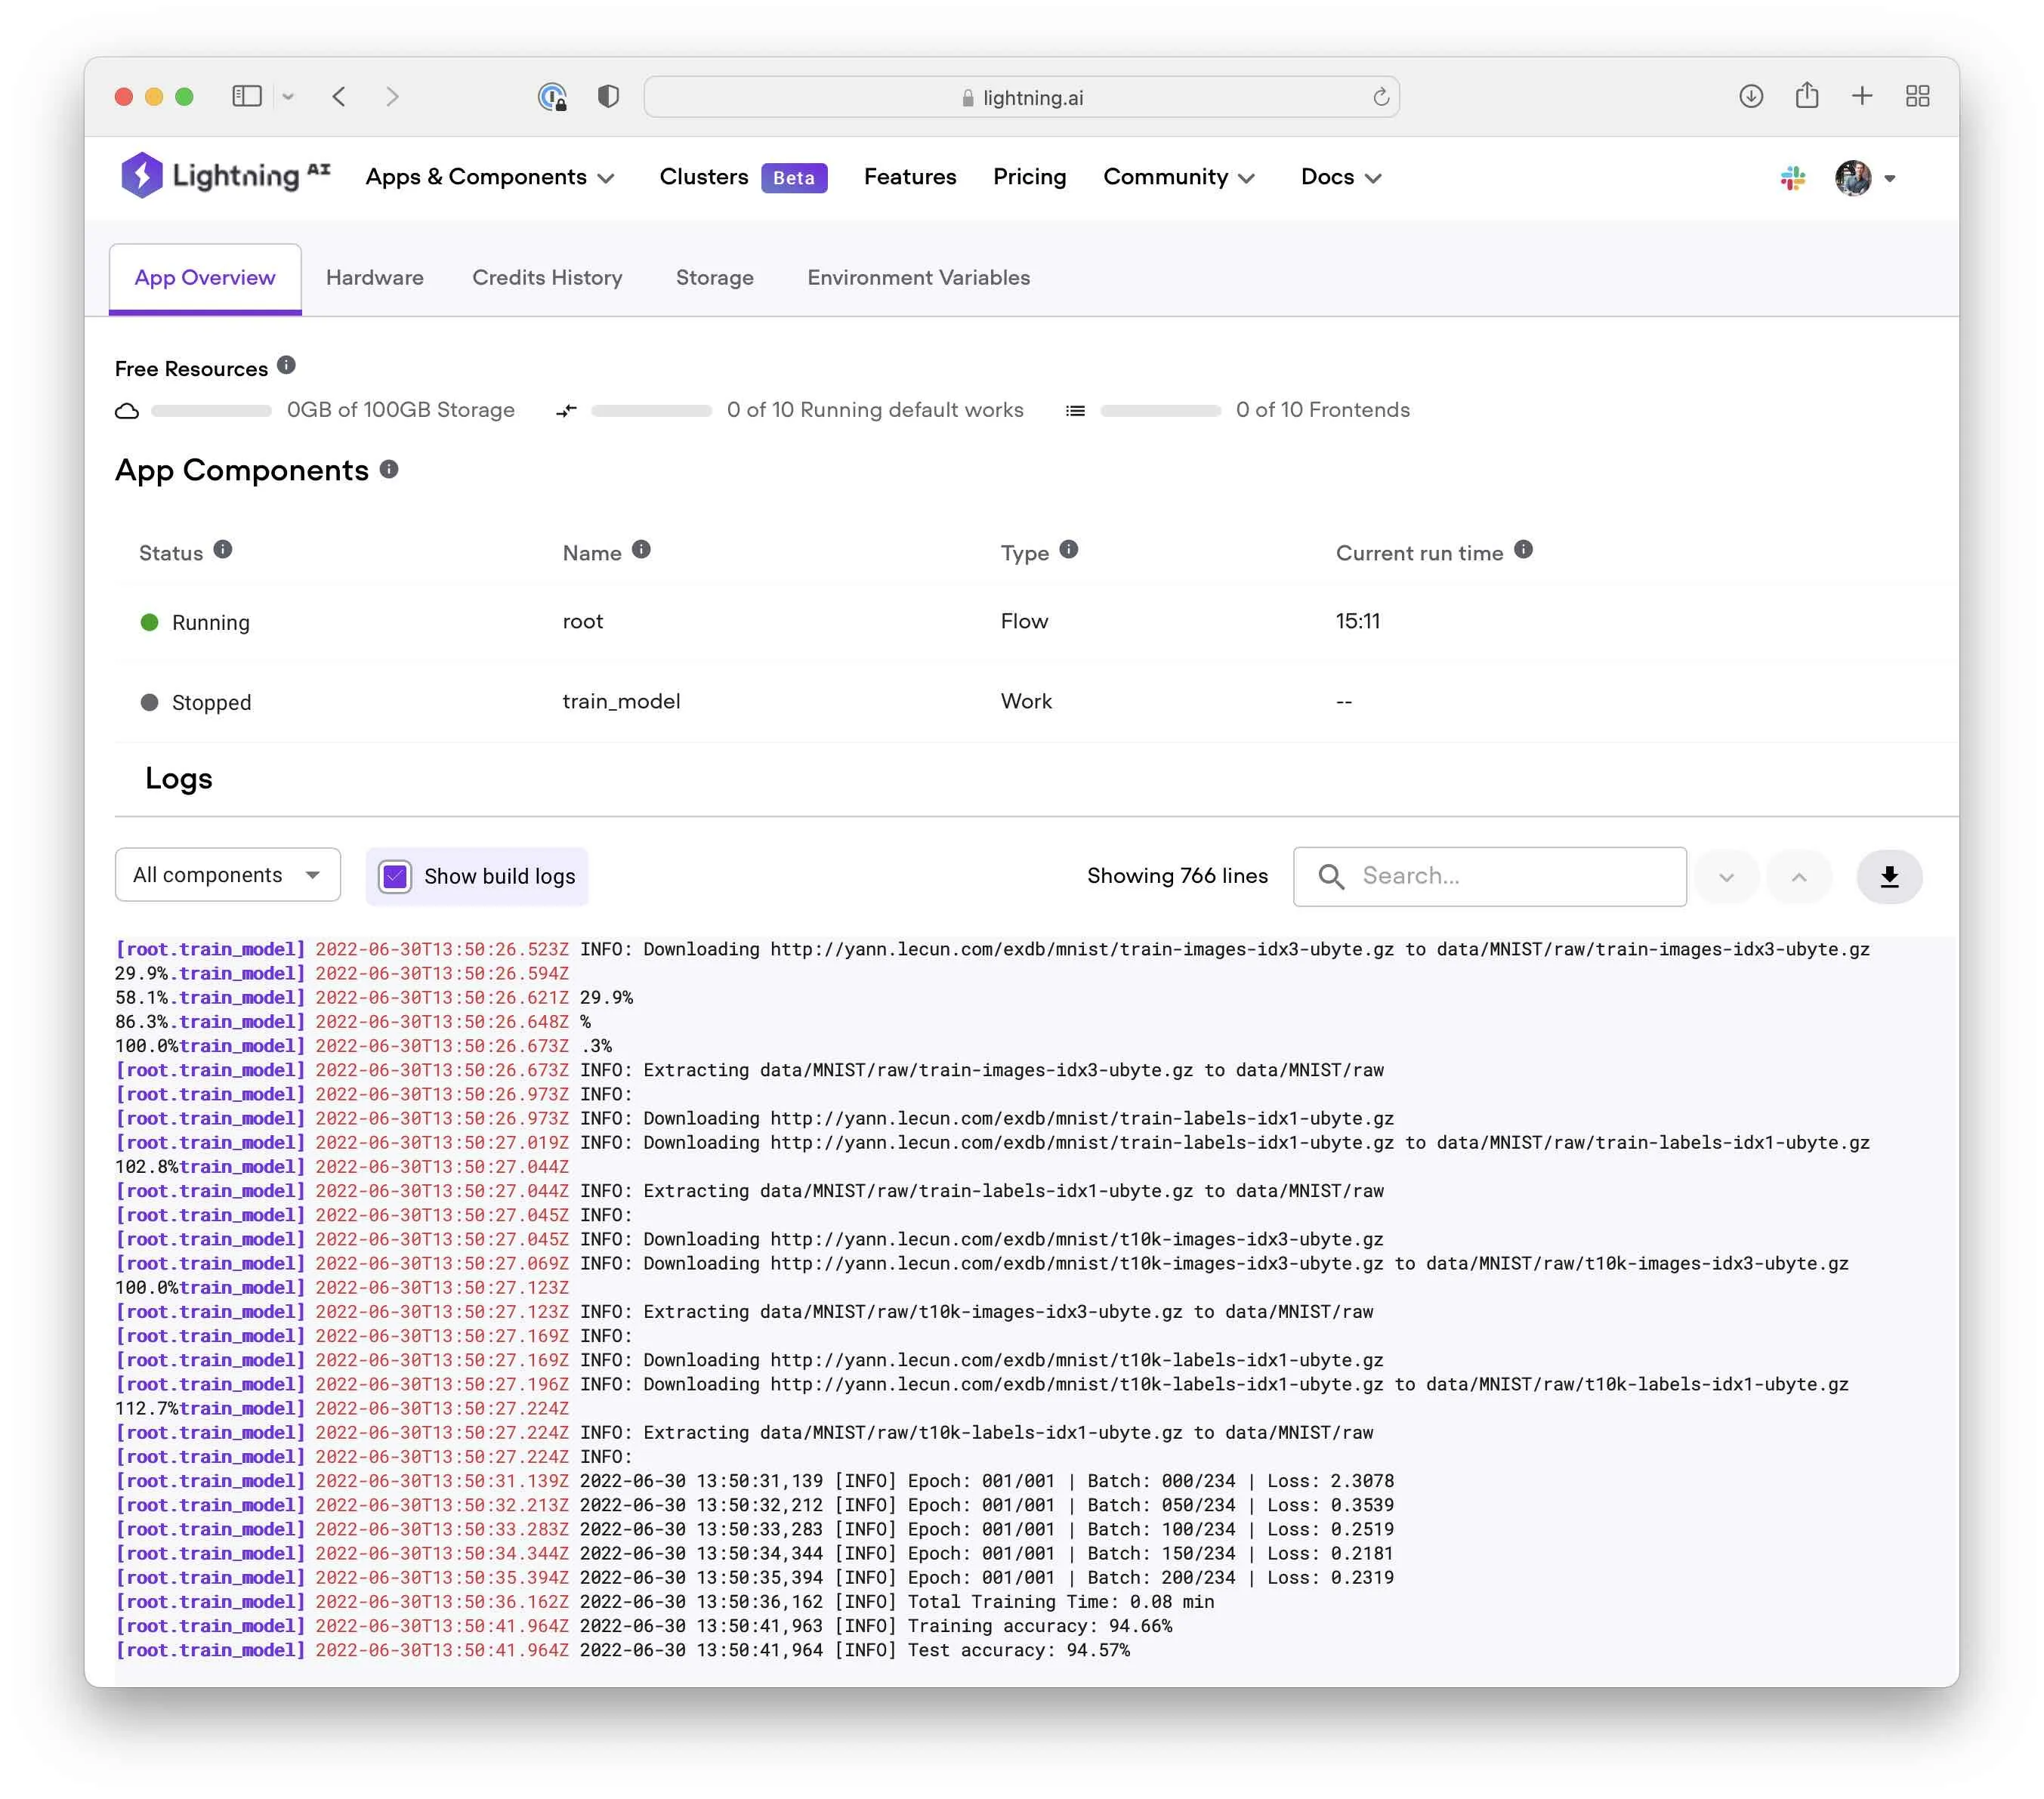The image size is (2044, 1799).
Task: Open the All components dropdown
Action: (x=227, y=875)
